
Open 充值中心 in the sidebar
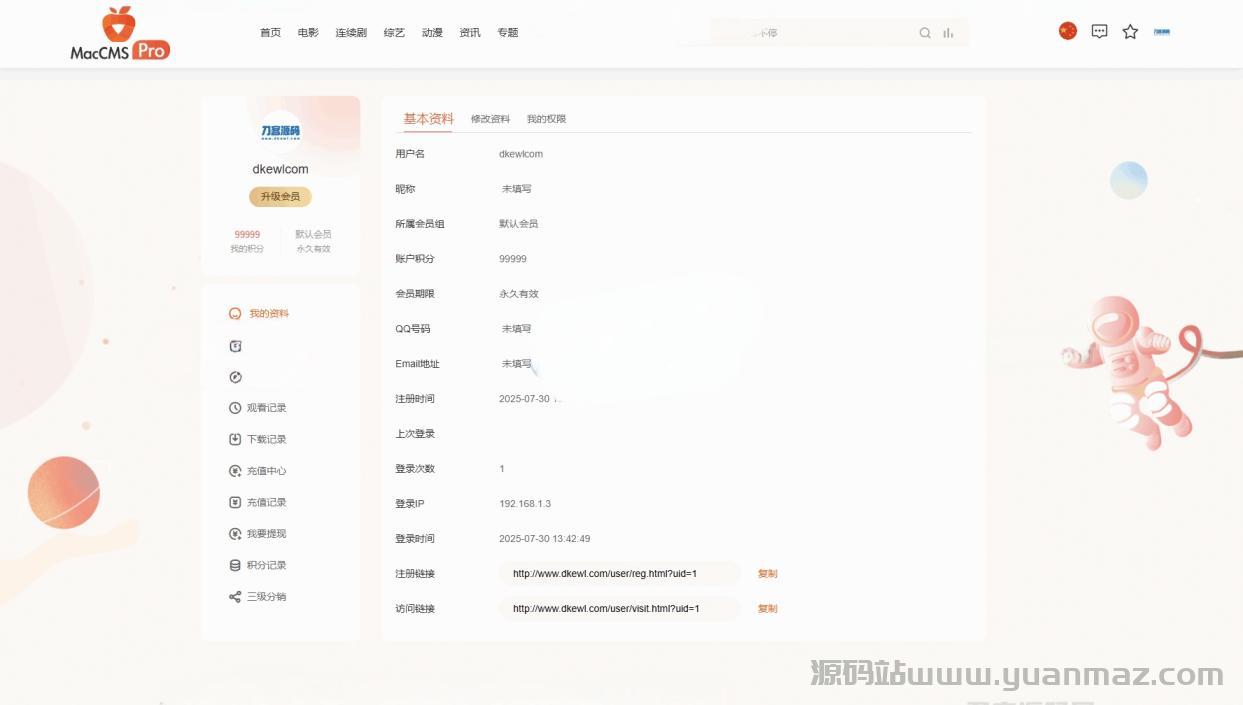[266, 471]
